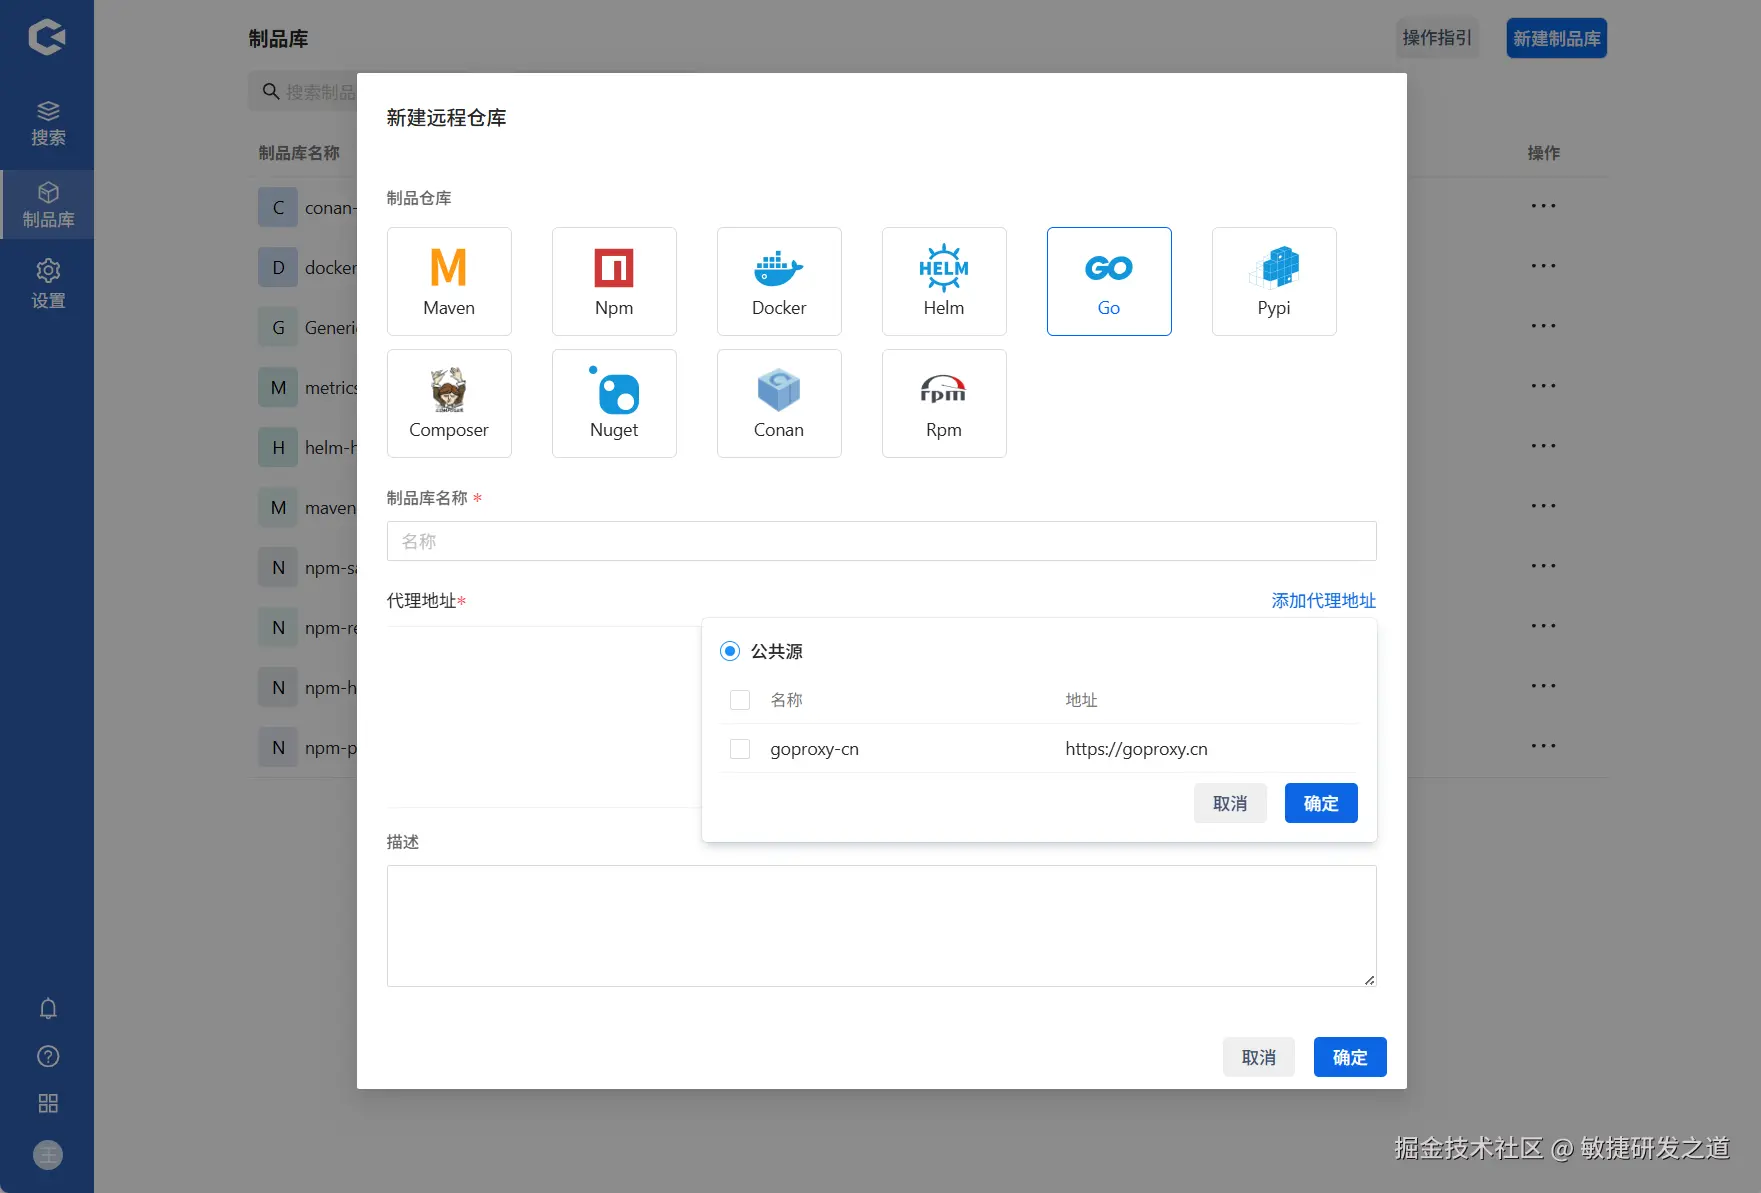Click 确定 at the dialog bottom

(1350, 1057)
